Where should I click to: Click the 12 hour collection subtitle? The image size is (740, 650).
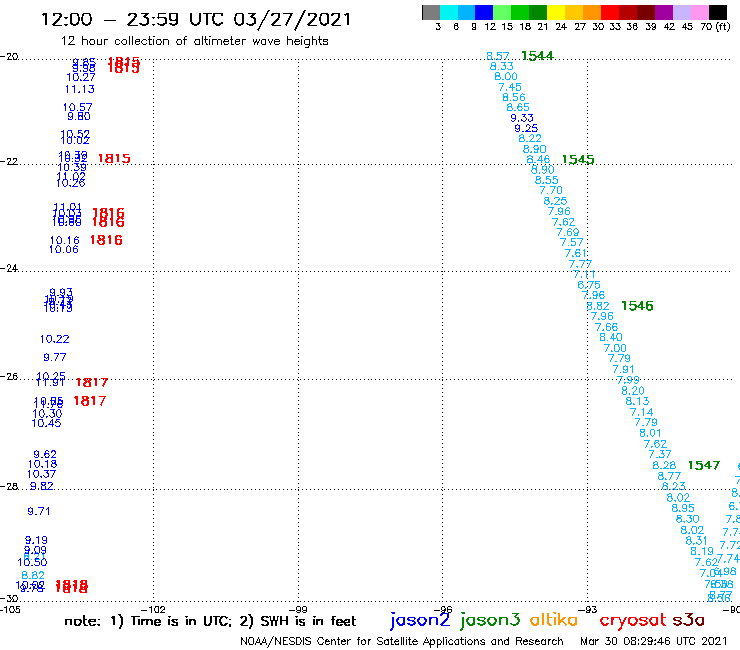194,41
